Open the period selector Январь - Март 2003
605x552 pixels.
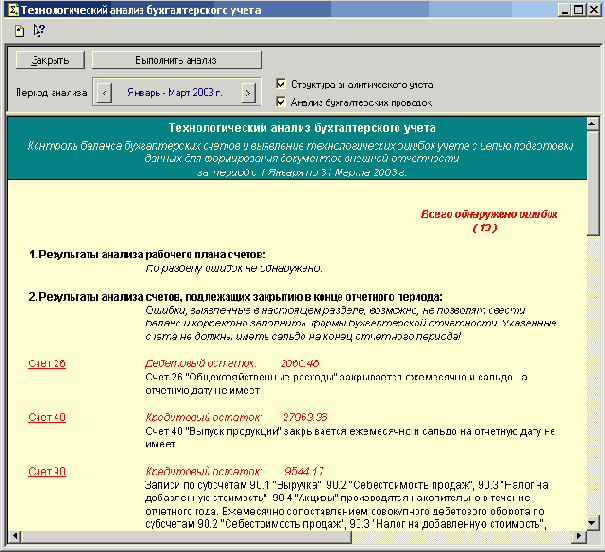tap(175, 93)
